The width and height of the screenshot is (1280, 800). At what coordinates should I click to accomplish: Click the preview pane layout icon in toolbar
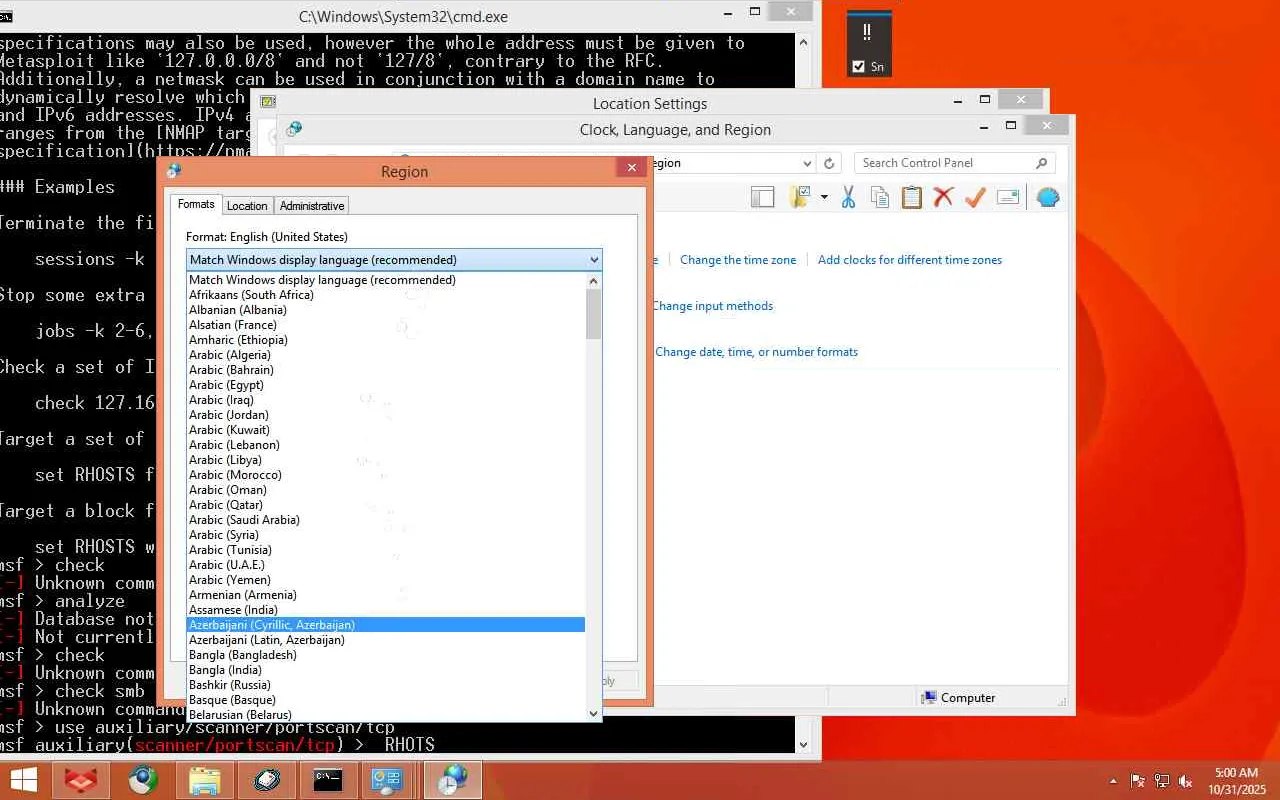click(762, 197)
